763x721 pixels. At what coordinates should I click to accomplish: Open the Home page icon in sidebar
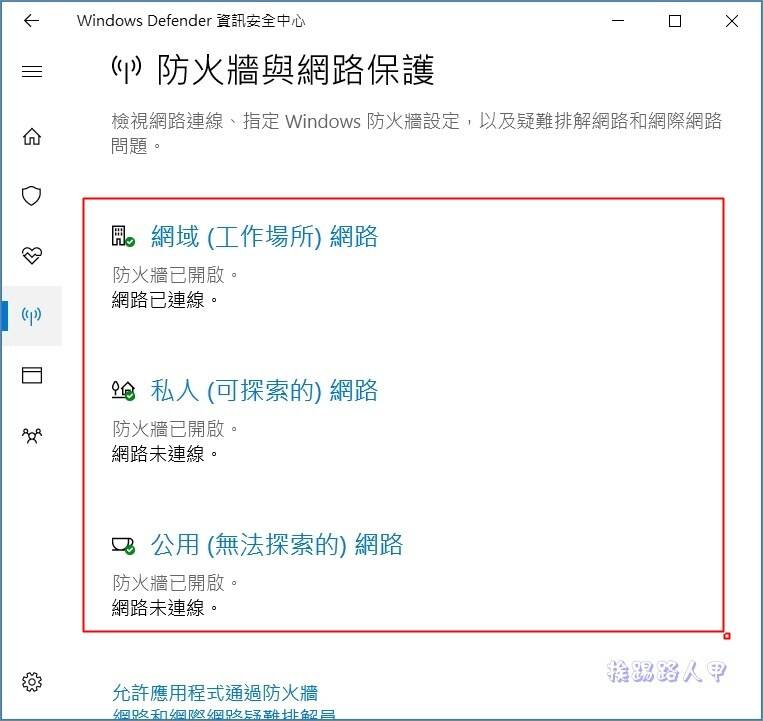point(32,136)
